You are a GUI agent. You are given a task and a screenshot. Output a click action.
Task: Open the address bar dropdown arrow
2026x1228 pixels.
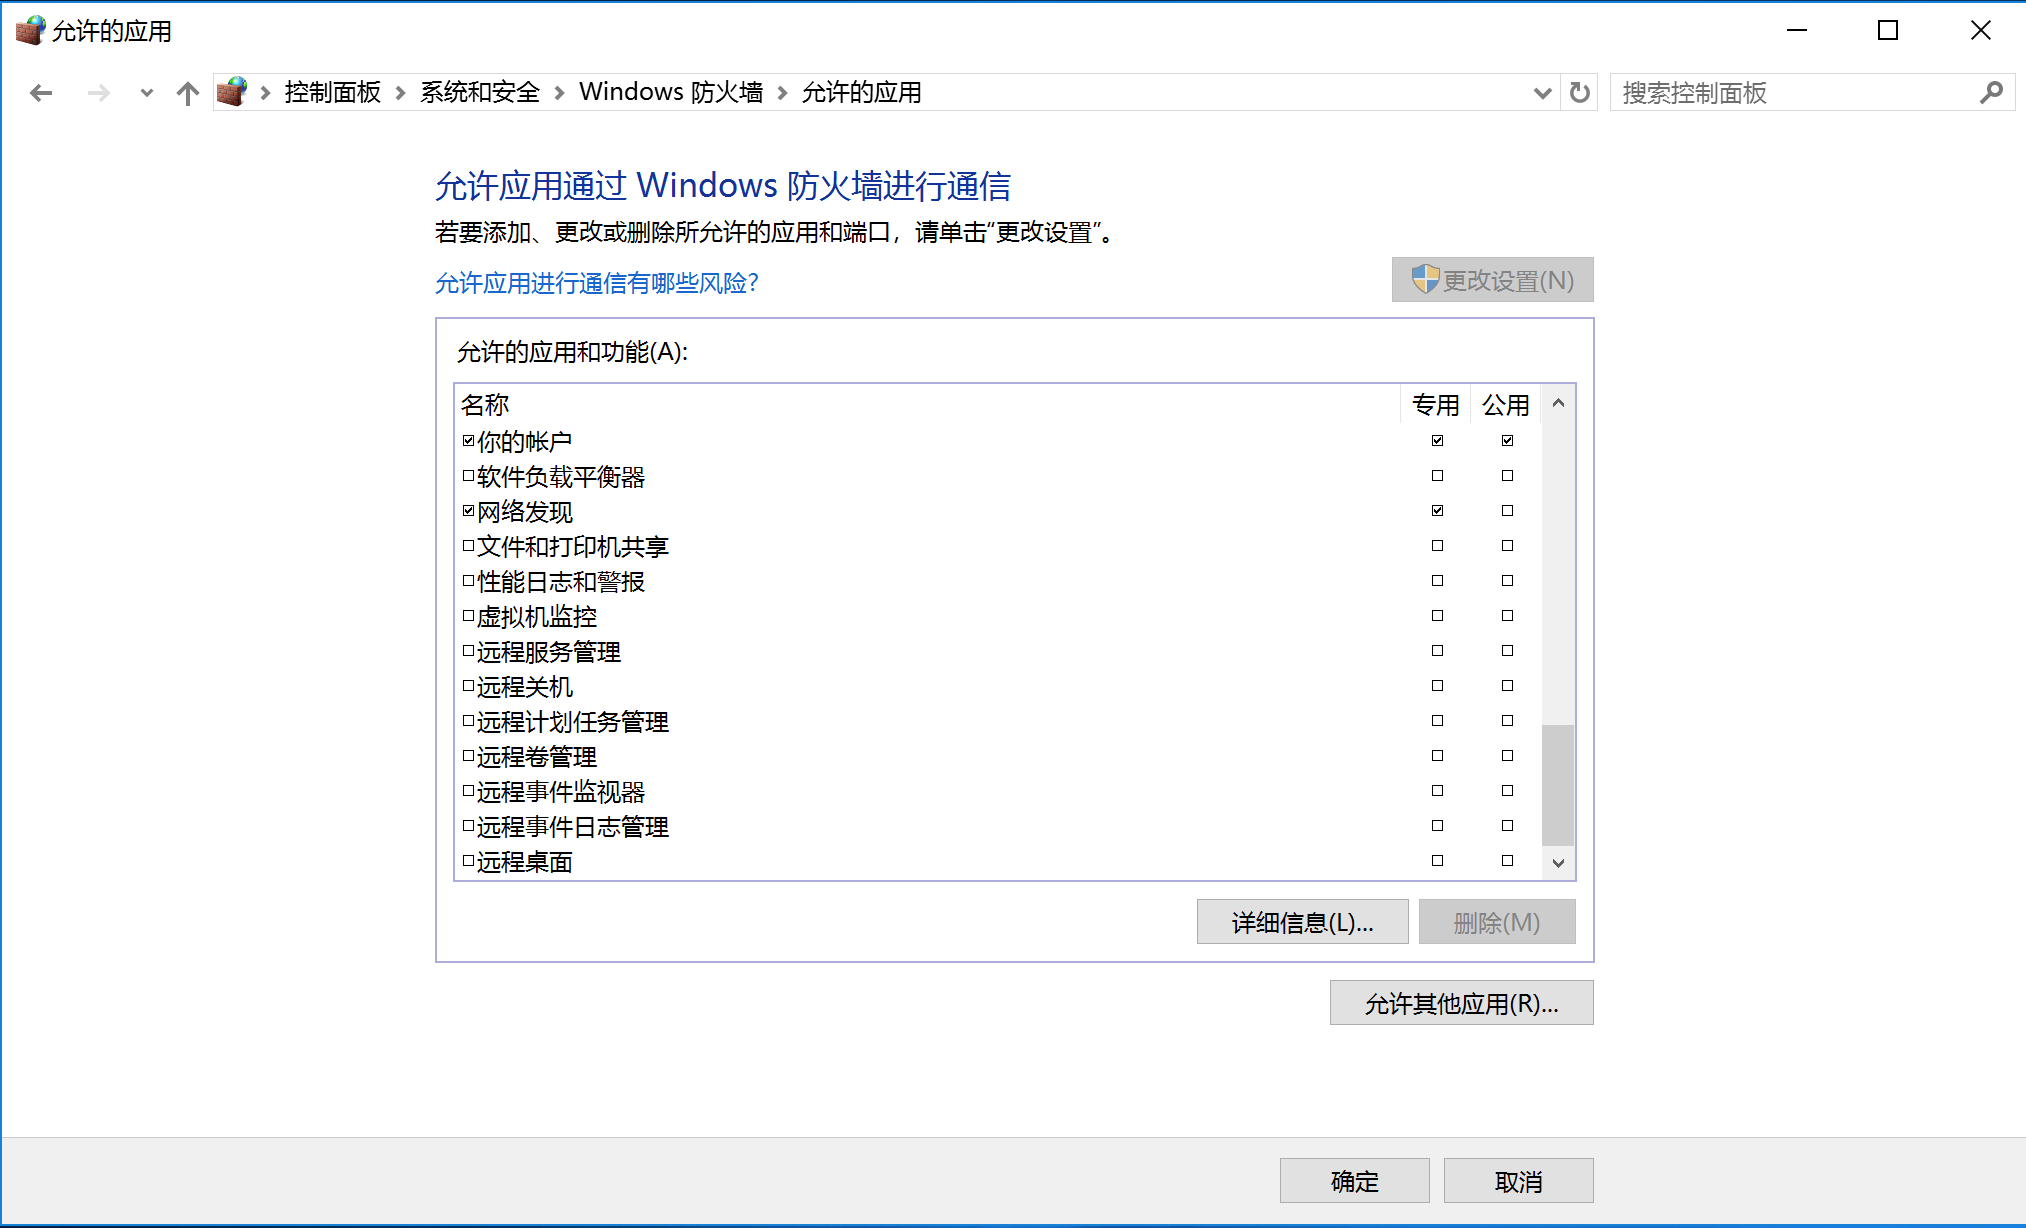point(1543,92)
